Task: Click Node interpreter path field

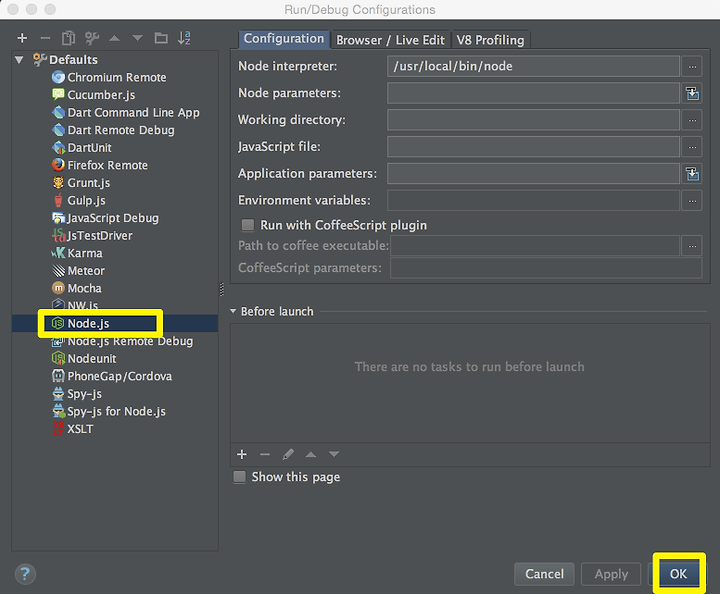Action: pos(533,67)
